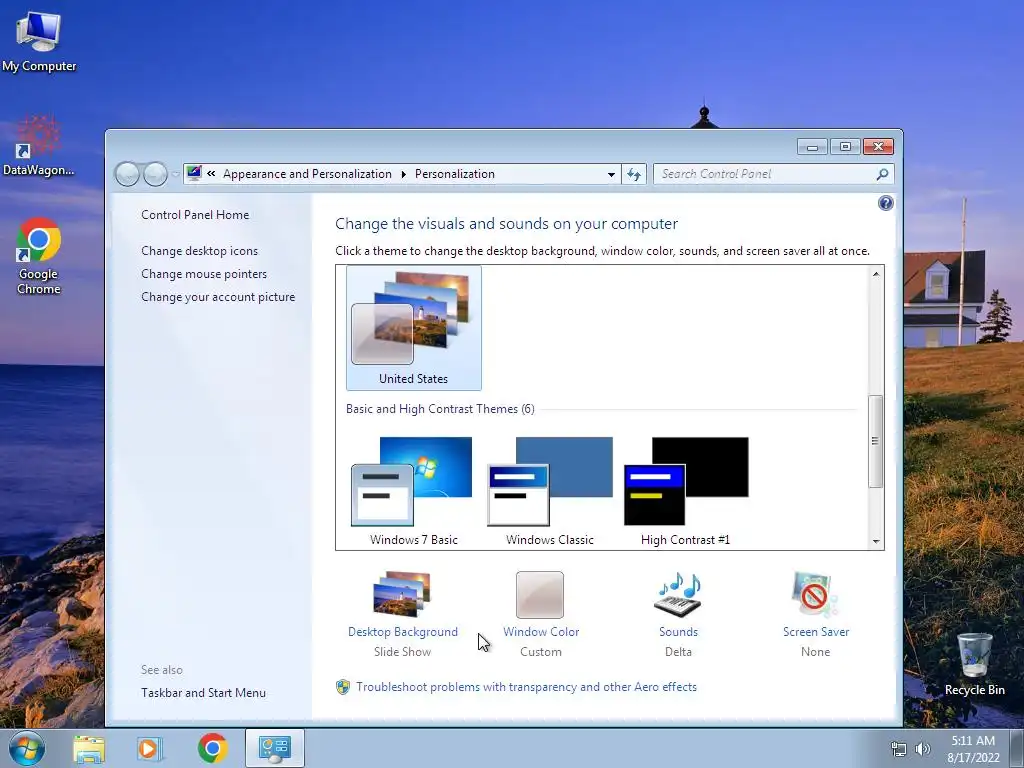Click theme list scroll down arrow
1024x768 pixels.
(876, 541)
